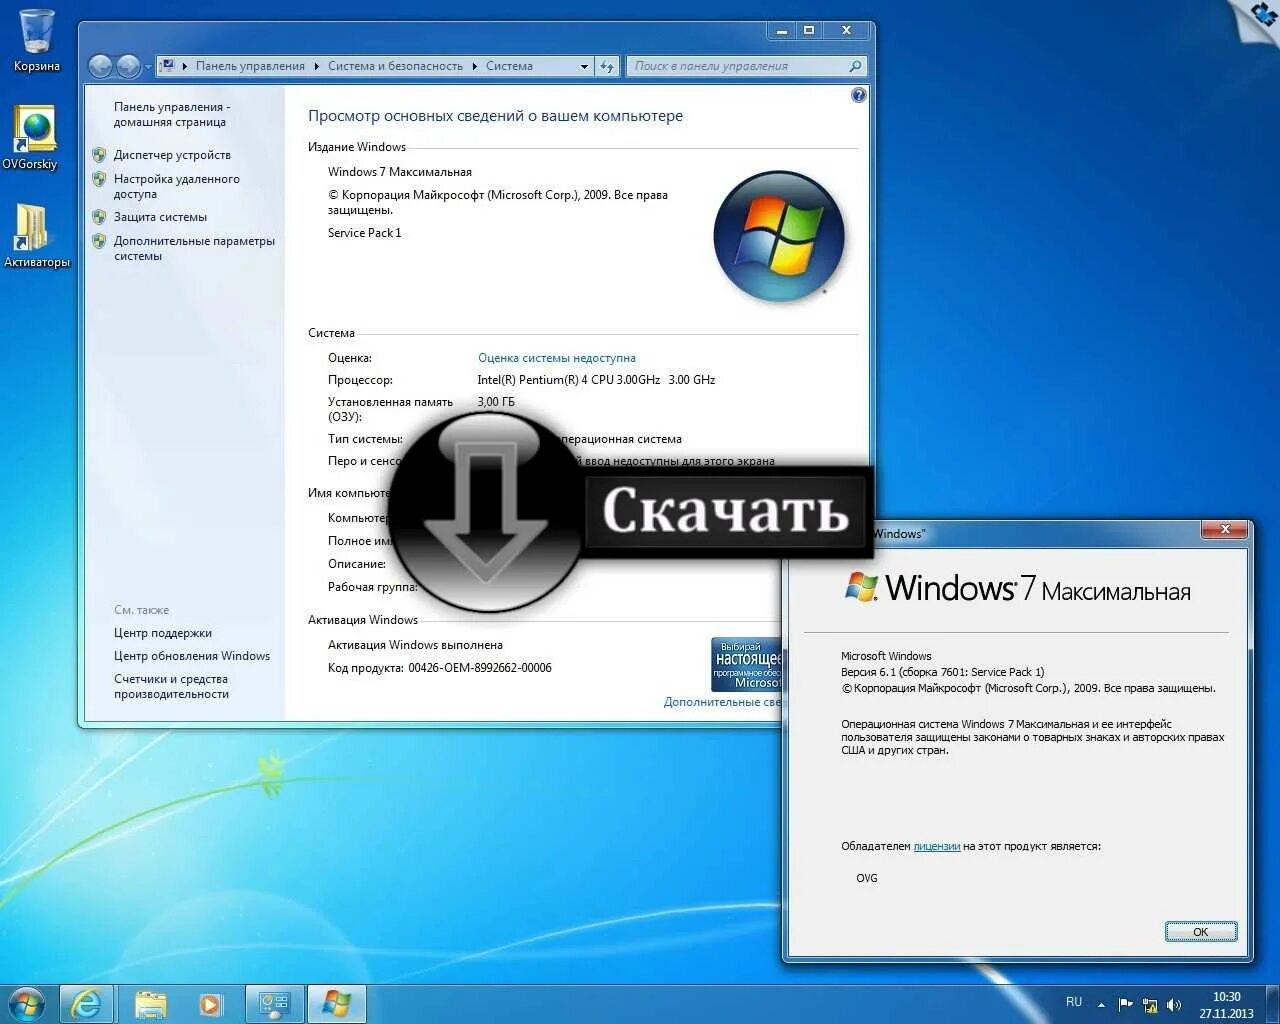Click the volume speaker tray icon

coord(1173,1005)
